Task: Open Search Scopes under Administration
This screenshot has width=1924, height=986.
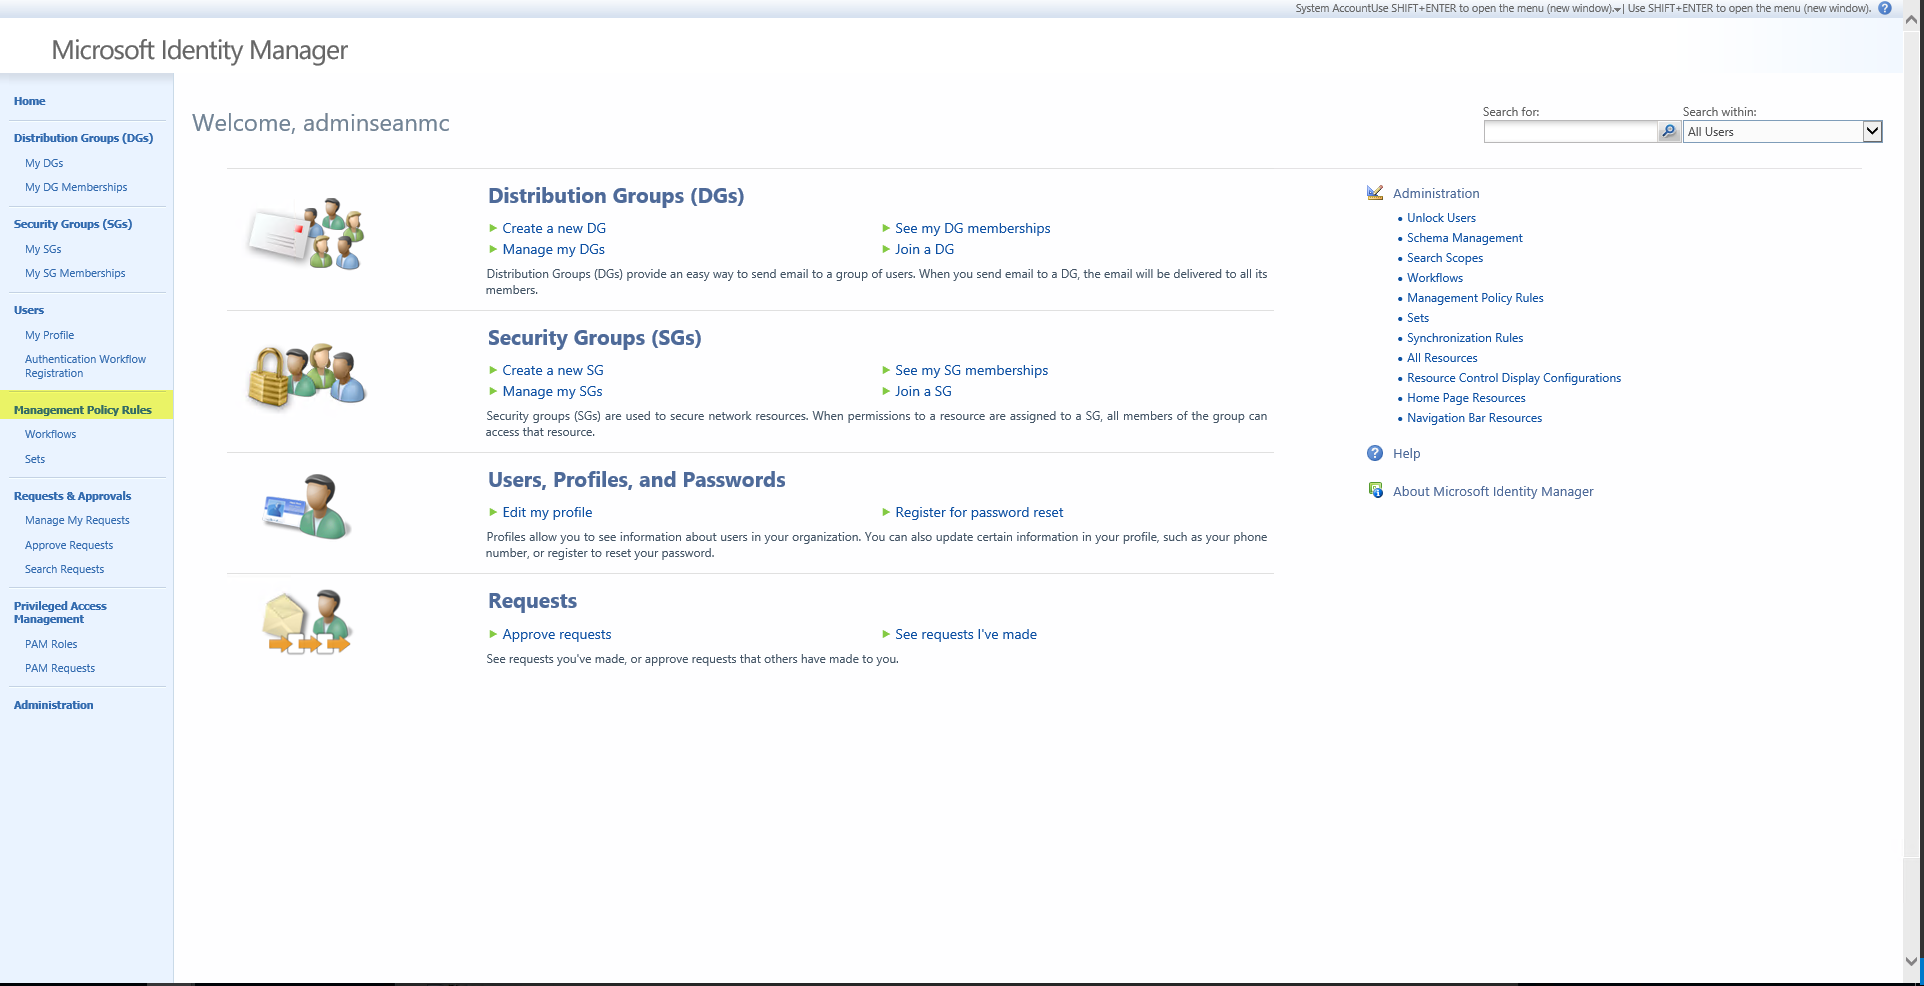Action: pyautogui.click(x=1445, y=258)
